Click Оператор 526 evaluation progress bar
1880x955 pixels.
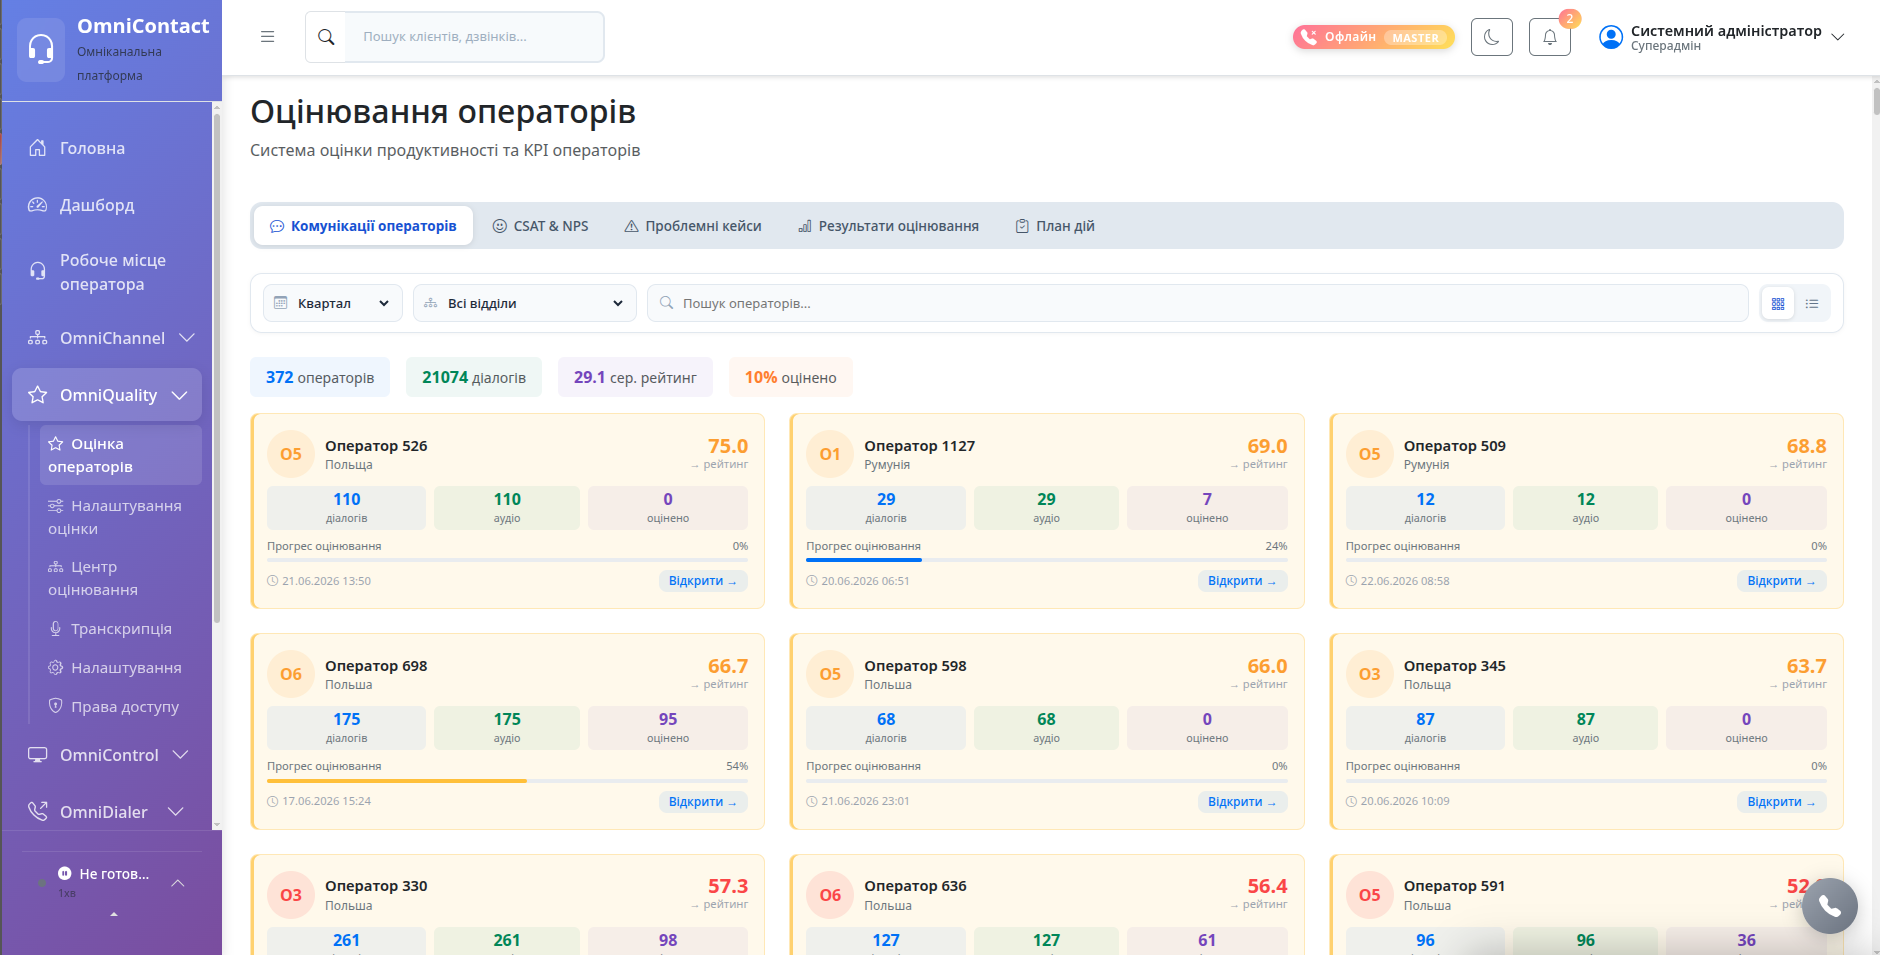[507, 560]
